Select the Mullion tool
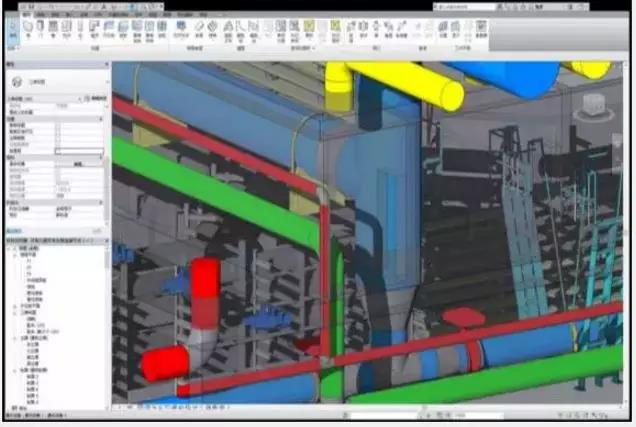The width and height of the screenshot is (636, 427). click(x=162, y=30)
